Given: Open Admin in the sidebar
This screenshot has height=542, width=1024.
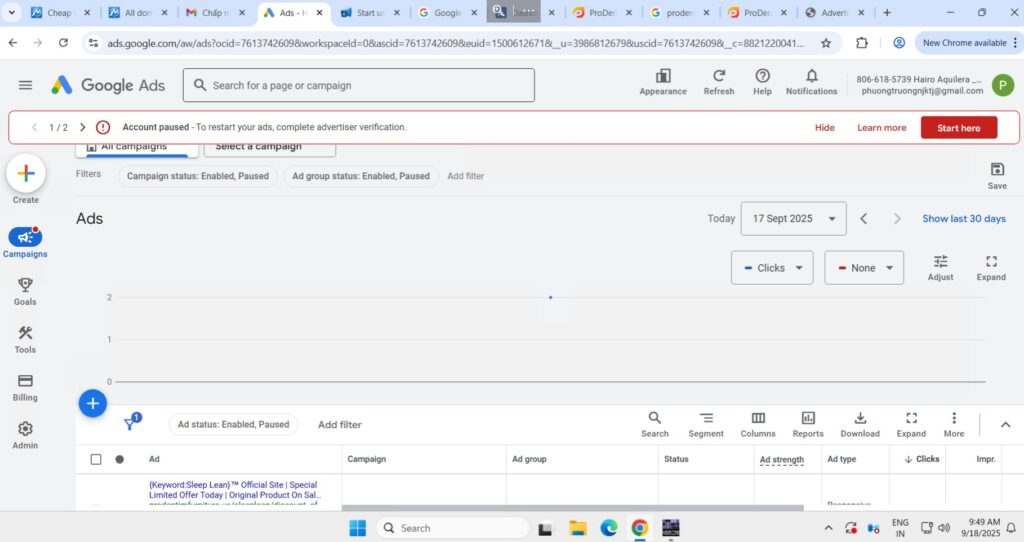Looking at the screenshot, I should (25, 436).
